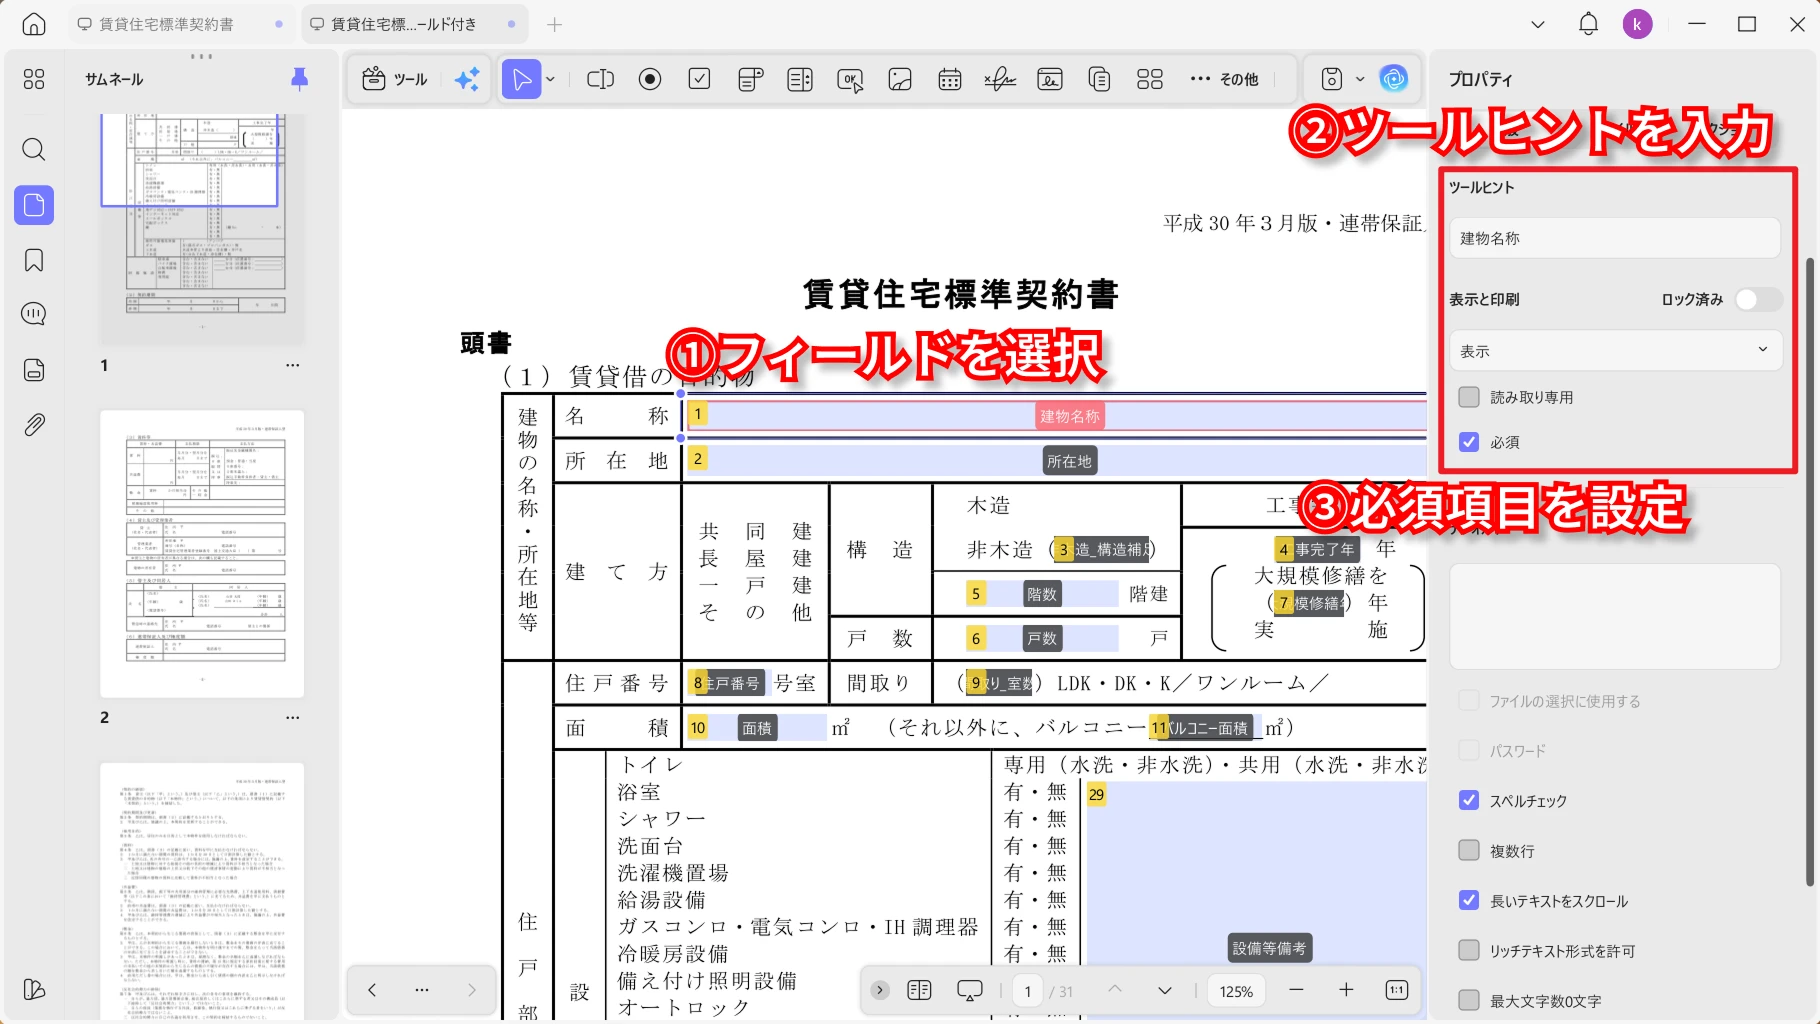Open the tab list chevron in title bar

[x=1538, y=24]
